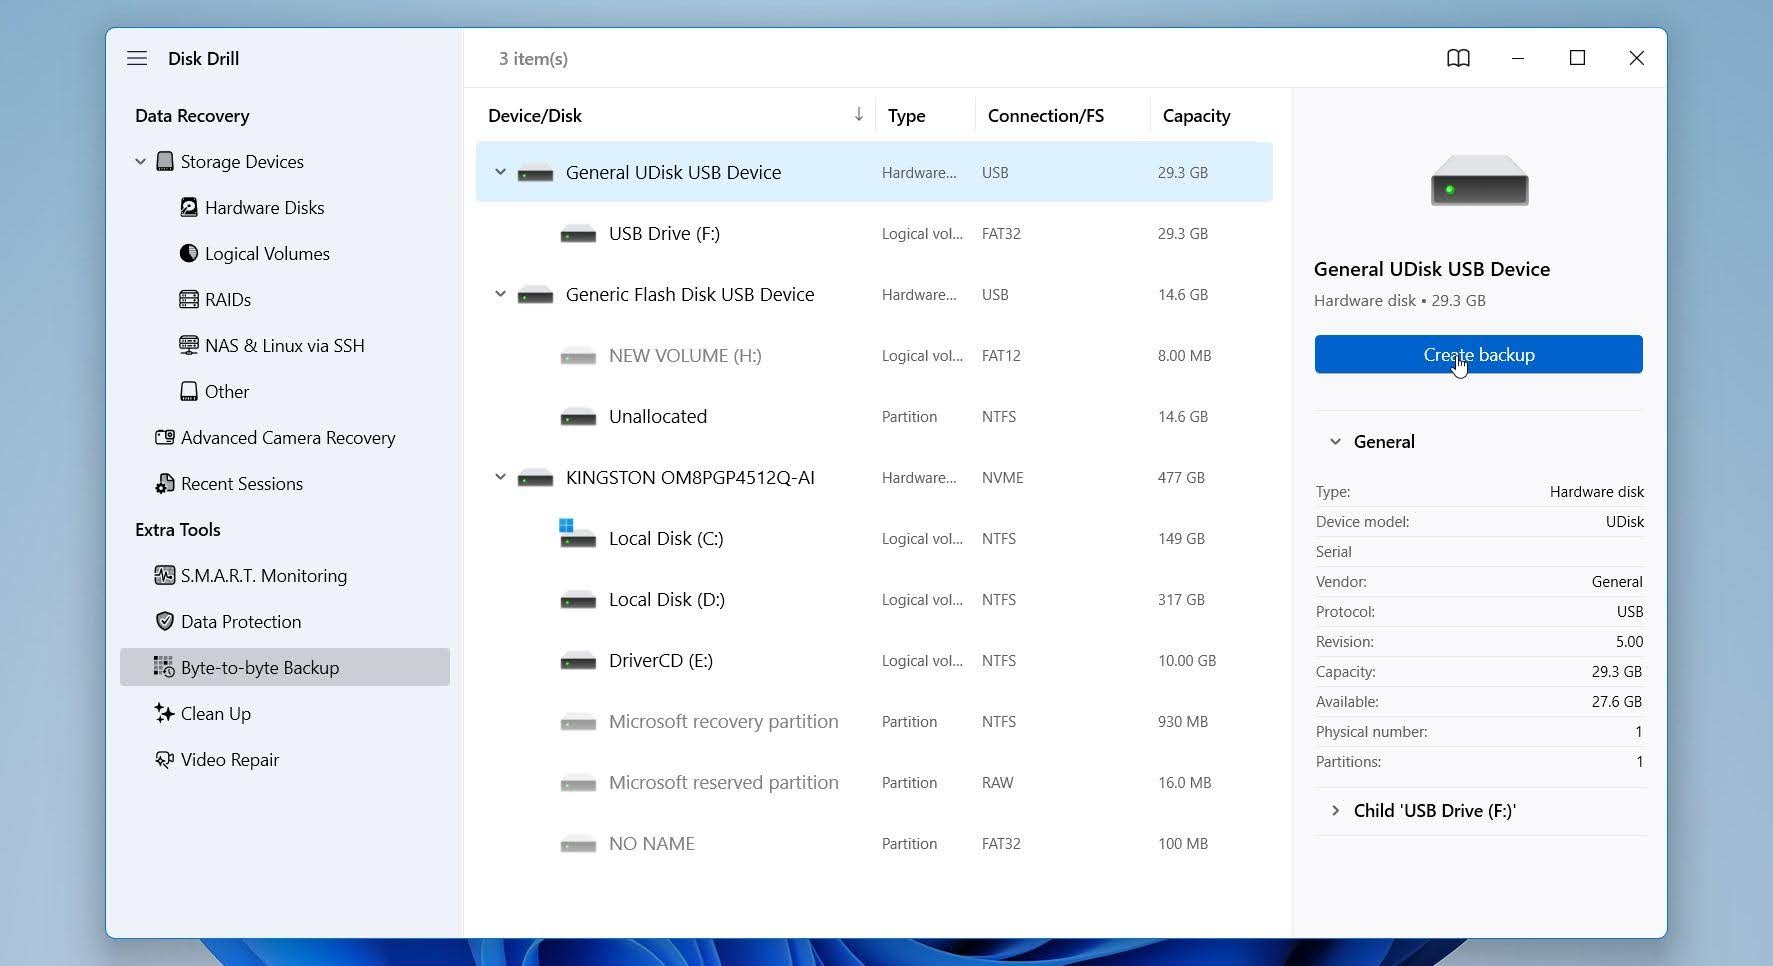Collapse the General details section

click(1335, 441)
